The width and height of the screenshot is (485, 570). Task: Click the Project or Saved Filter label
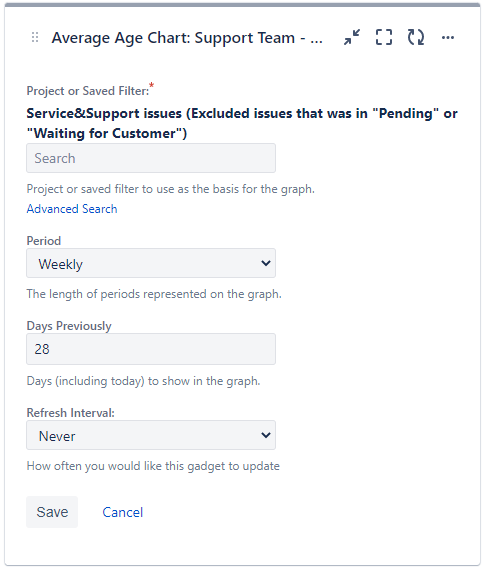tap(88, 91)
